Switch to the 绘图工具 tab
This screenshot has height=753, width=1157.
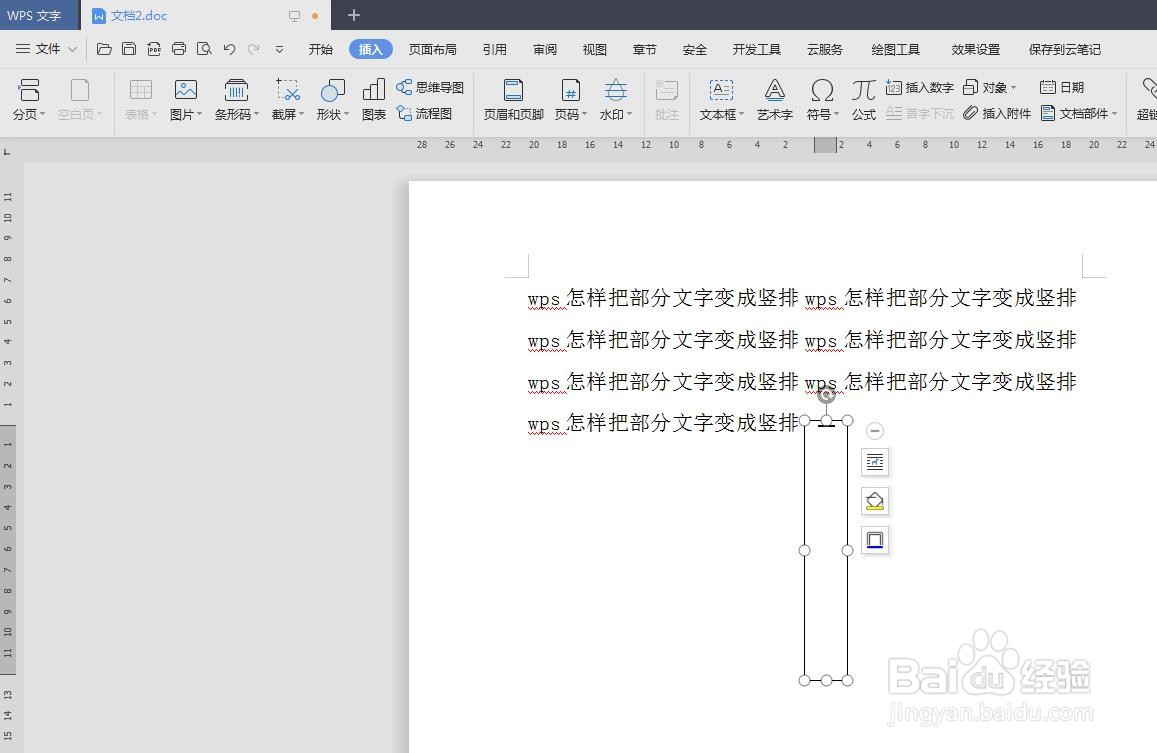pyautogui.click(x=895, y=49)
